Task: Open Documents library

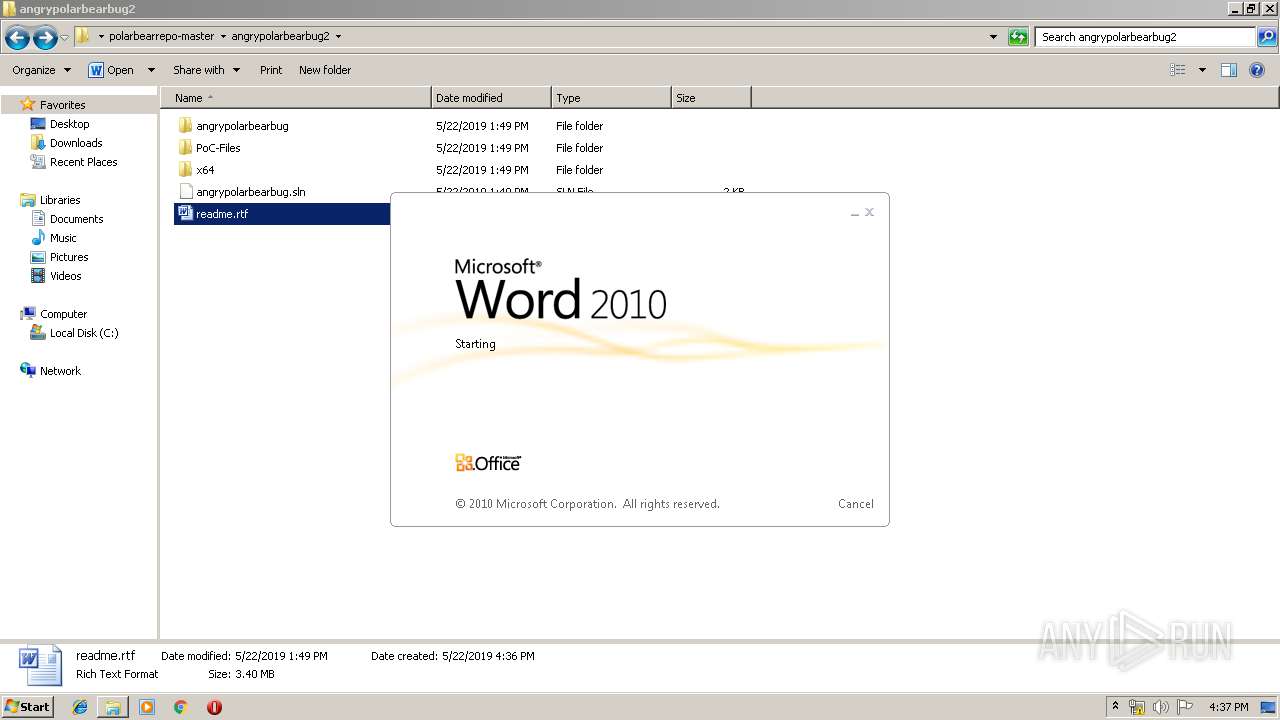Action: click(x=76, y=219)
